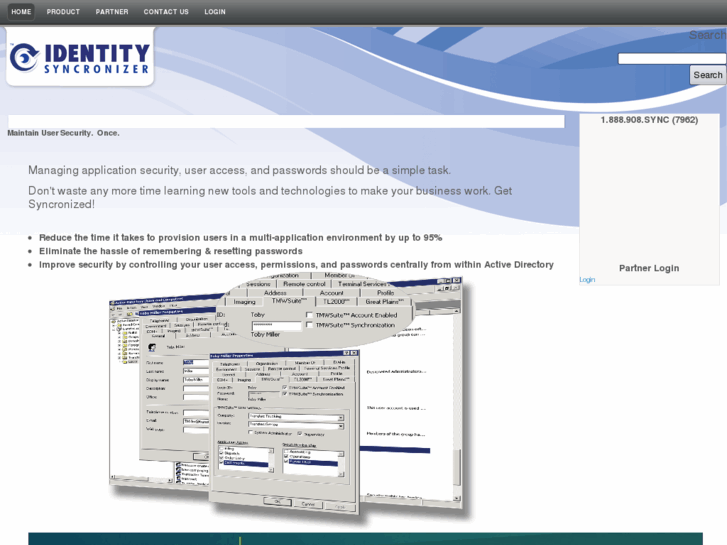The height and width of the screenshot is (545, 727).
Task: Follow the Login link under Partner Login
Action: click(587, 280)
